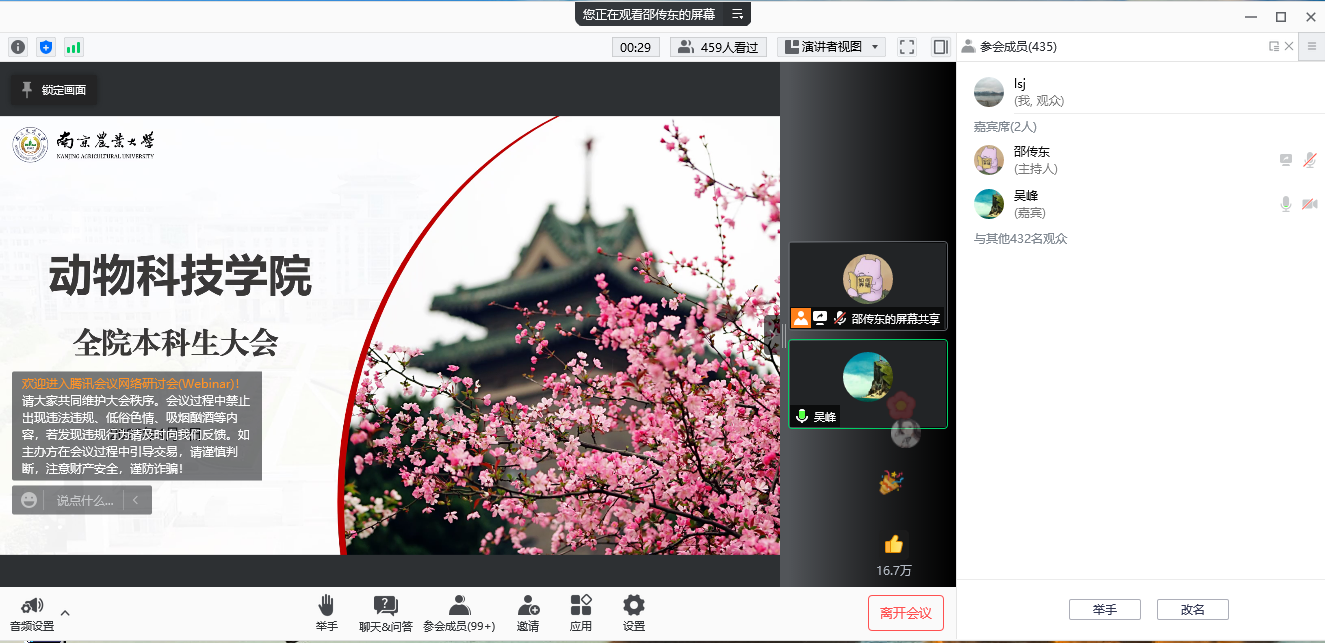Image resolution: width=1325 pixels, height=643 pixels.
Task: Toggle the 参会成员(99+) members list
Action: coord(459,612)
